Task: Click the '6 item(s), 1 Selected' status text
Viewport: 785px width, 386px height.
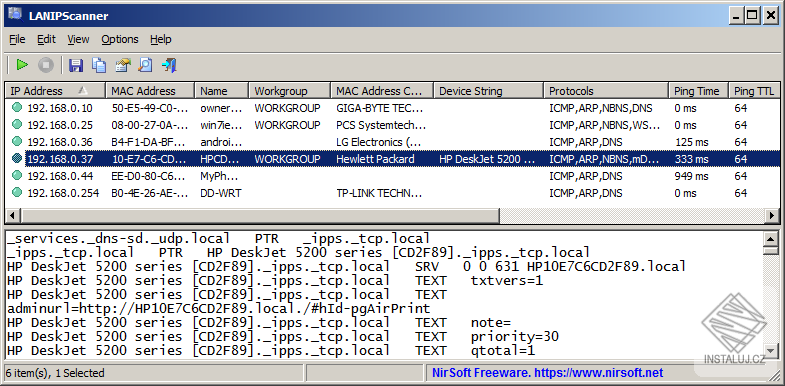Action: point(55,373)
